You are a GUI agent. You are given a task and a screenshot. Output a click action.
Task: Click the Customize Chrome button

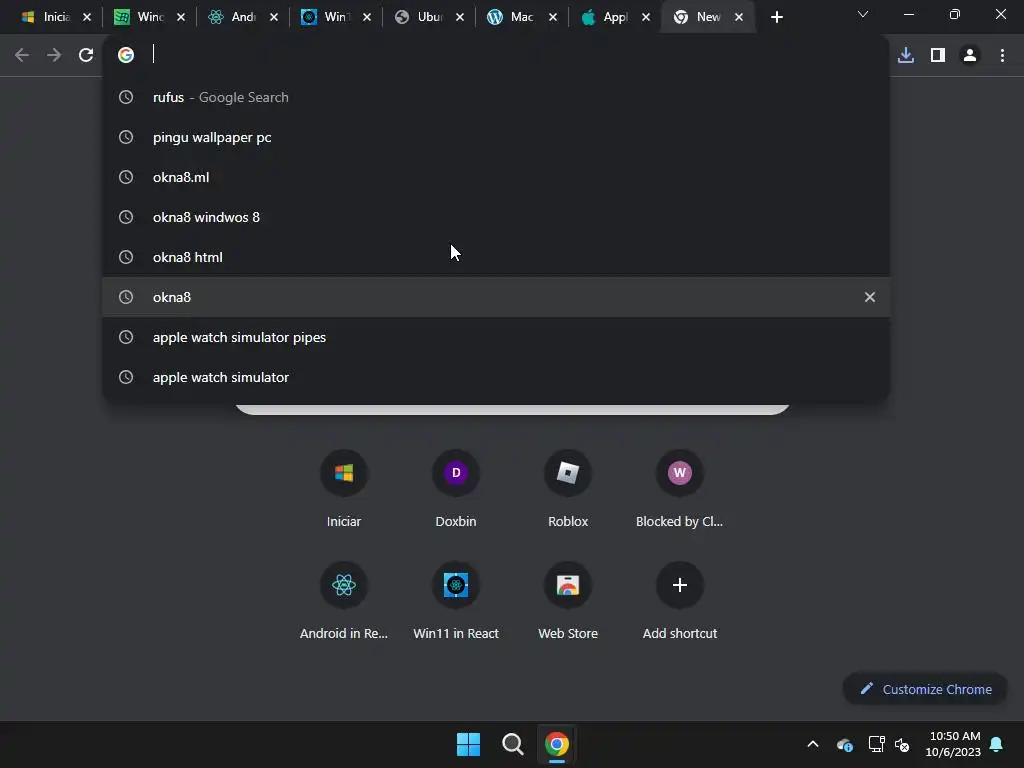(x=925, y=689)
